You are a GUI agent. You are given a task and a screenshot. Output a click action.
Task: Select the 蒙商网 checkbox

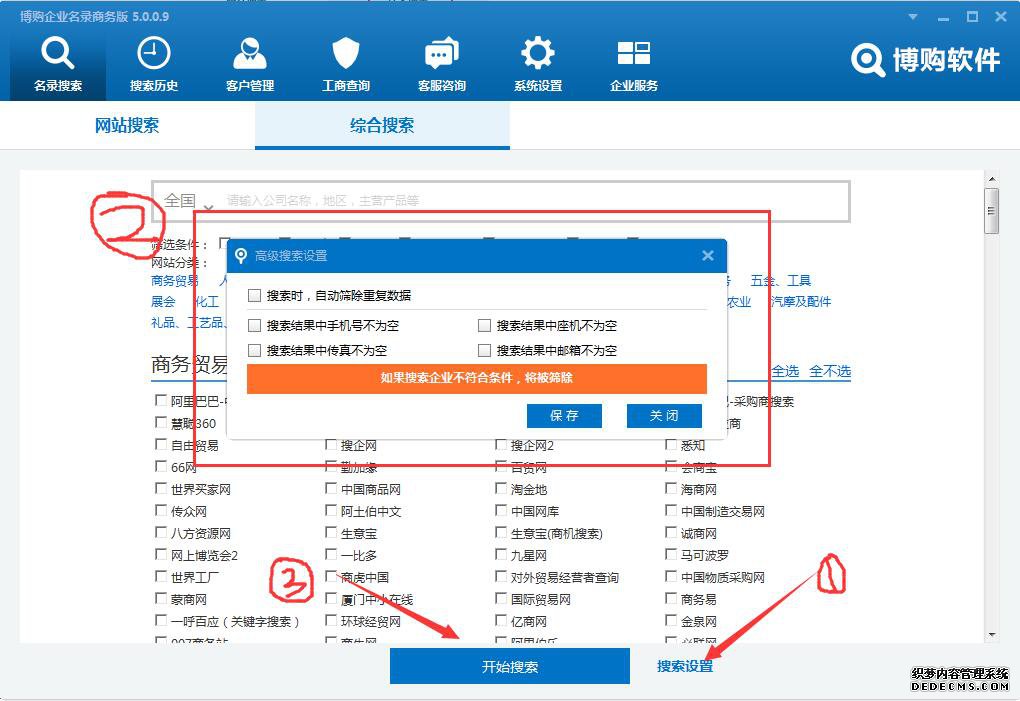coord(161,598)
